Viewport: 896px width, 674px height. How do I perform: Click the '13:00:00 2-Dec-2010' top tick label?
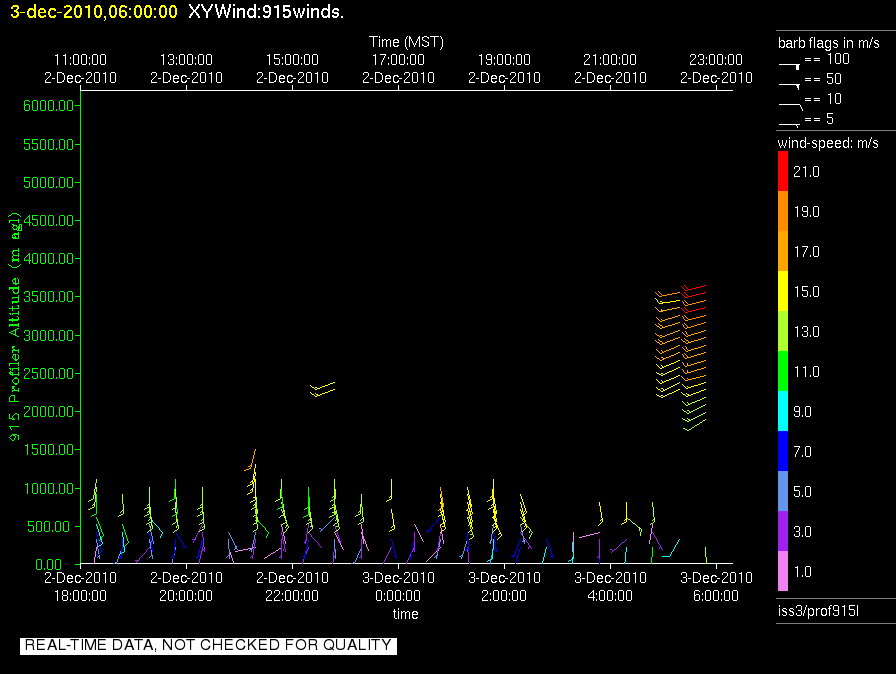pyautogui.click(x=186, y=69)
